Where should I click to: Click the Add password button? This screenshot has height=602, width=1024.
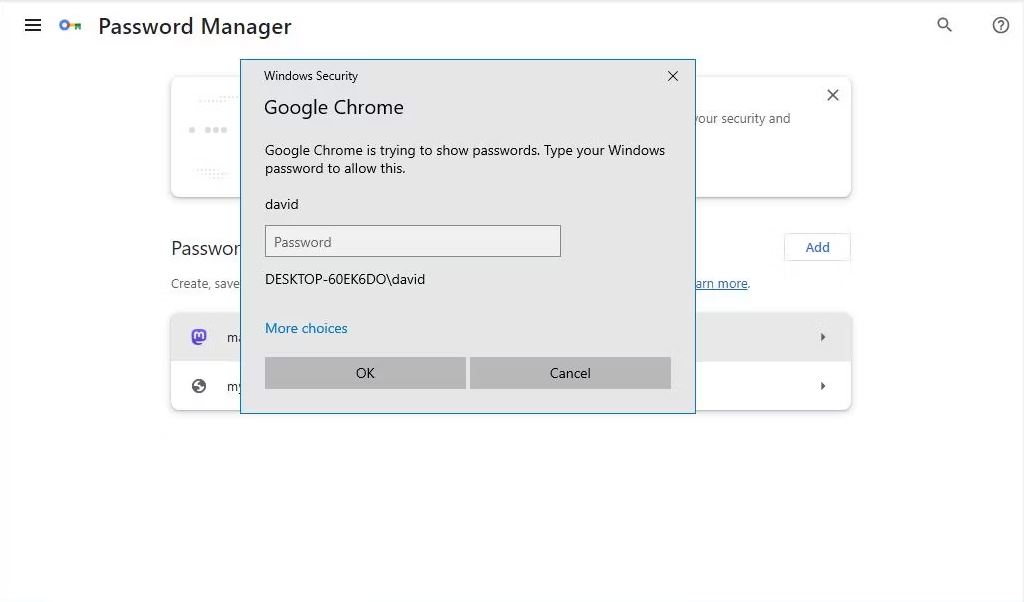tap(817, 247)
